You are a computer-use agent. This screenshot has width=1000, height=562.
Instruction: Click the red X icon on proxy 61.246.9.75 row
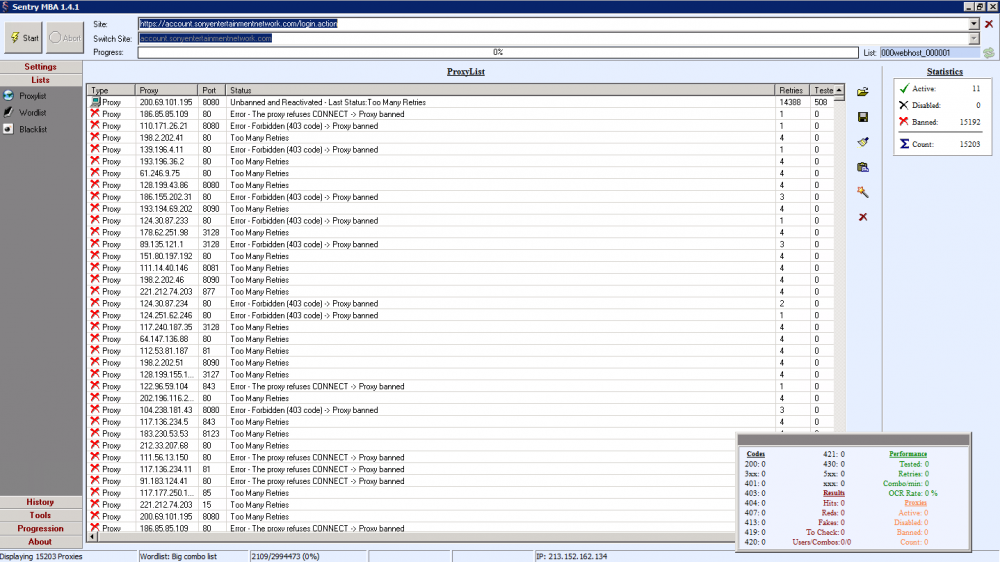(95, 172)
